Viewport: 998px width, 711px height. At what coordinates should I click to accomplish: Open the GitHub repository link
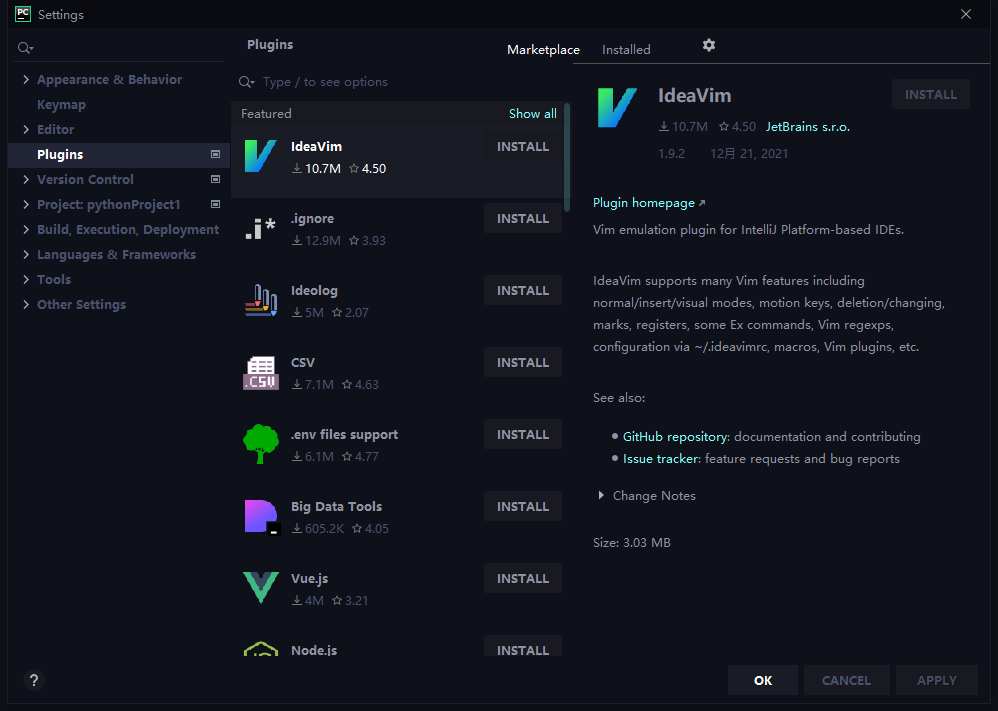tap(675, 437)
